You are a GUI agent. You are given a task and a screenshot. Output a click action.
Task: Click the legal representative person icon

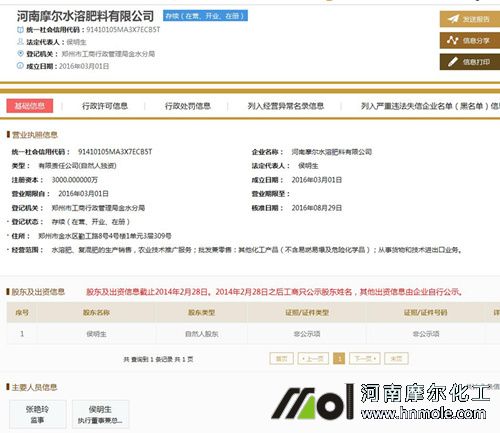click(x=20, y=42)
